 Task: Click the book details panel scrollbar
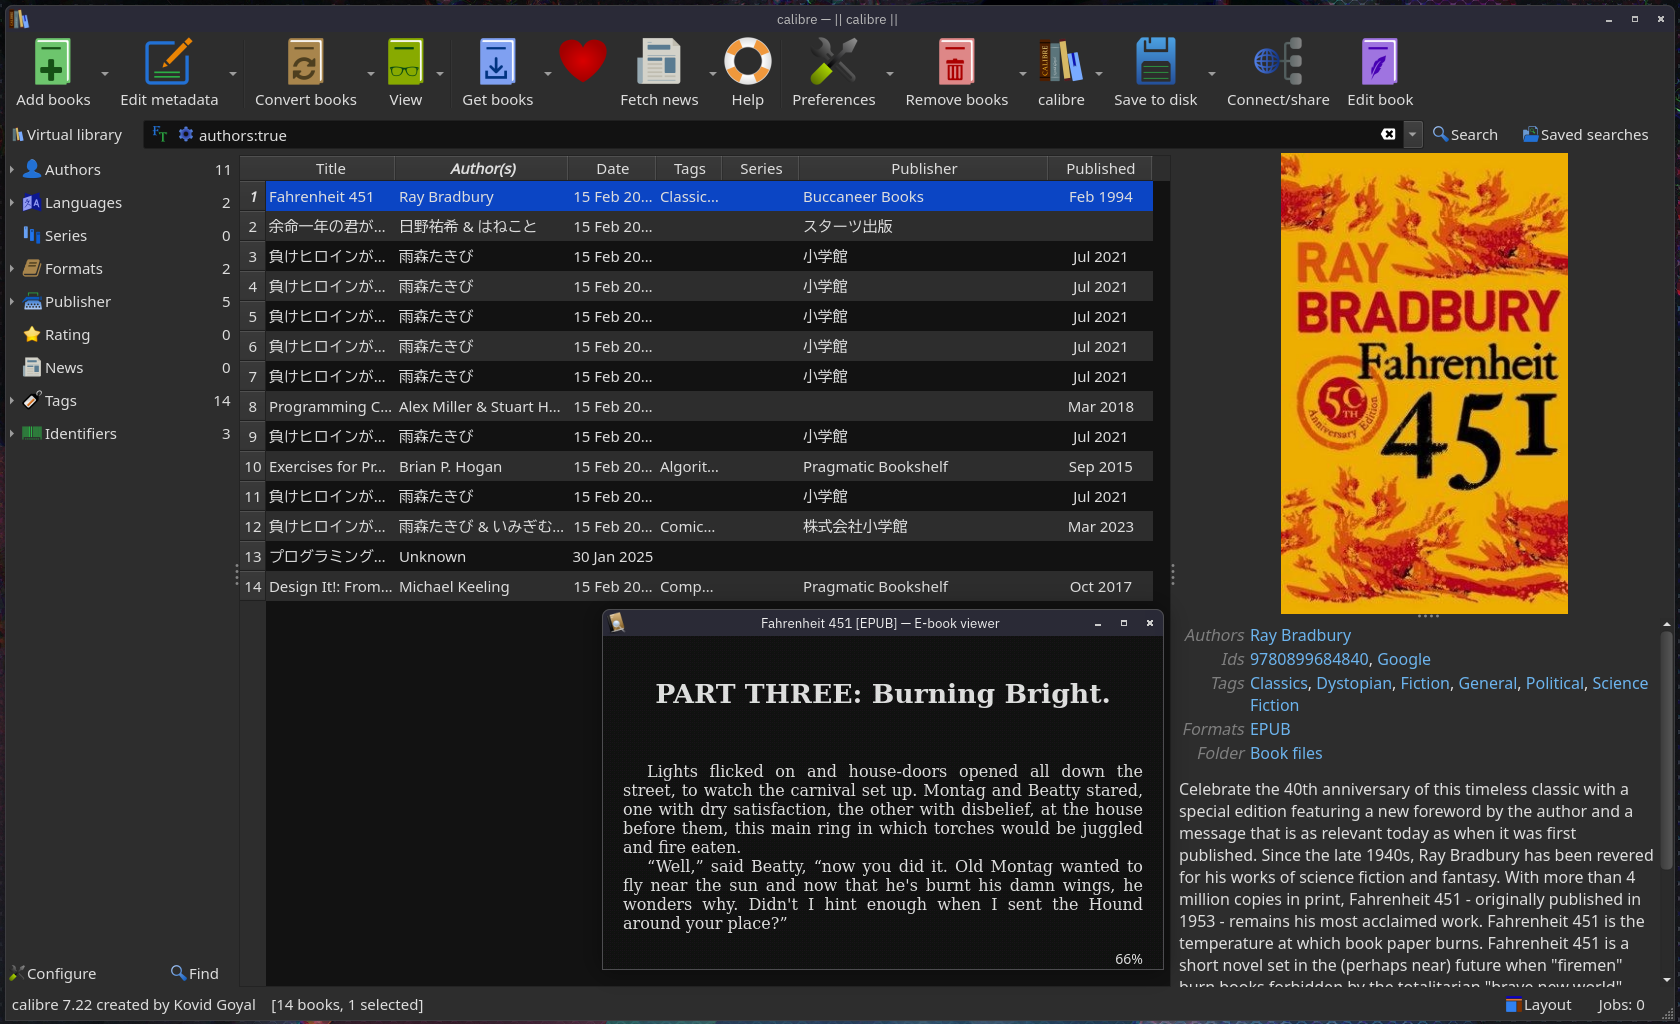click(x=1666, y=750)
